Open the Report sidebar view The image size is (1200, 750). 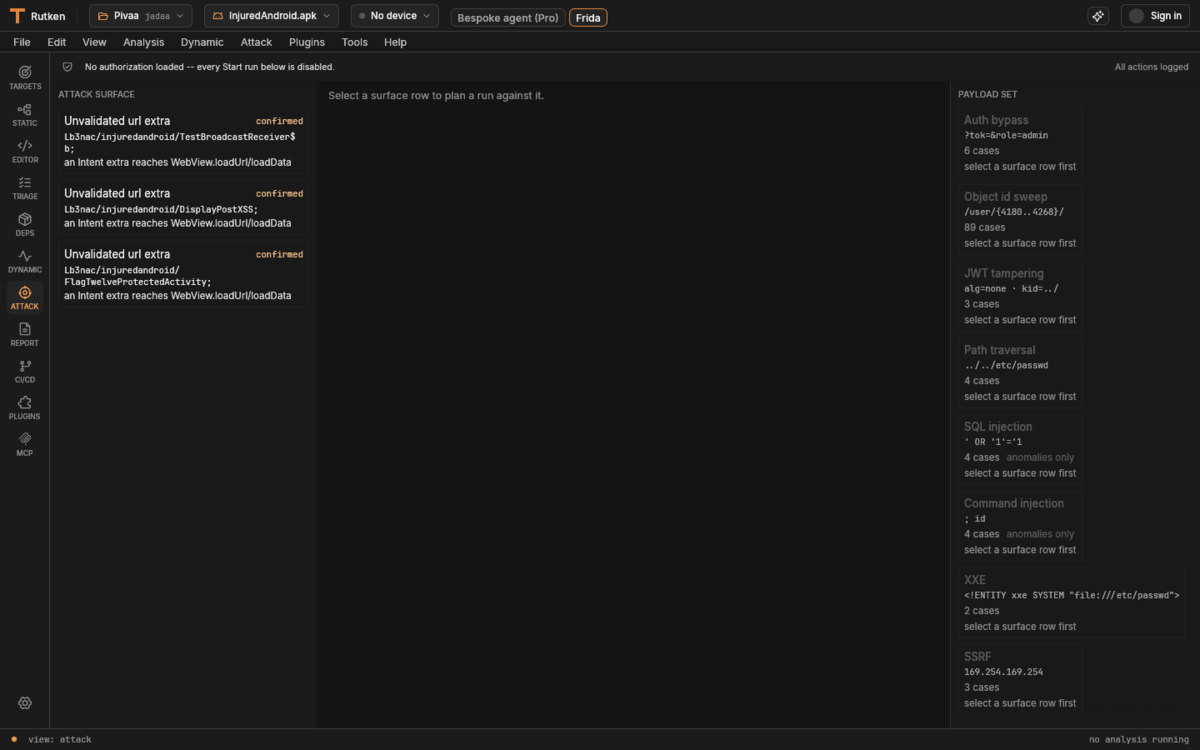click(25, 335)
